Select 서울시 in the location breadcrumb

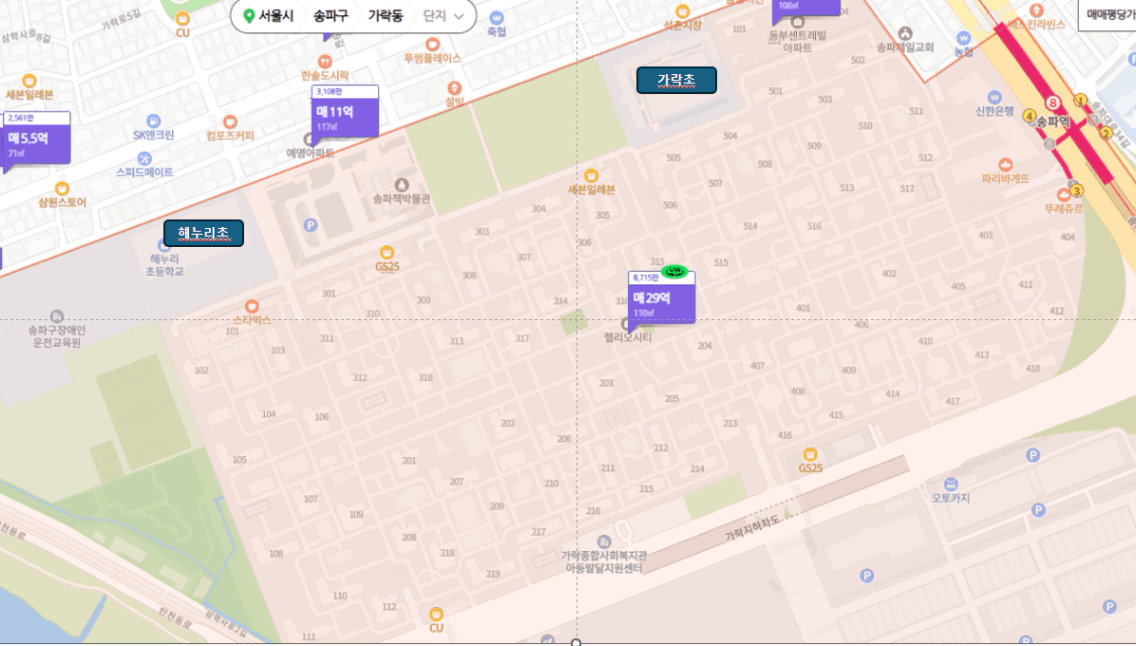click(x=276, y=16)
